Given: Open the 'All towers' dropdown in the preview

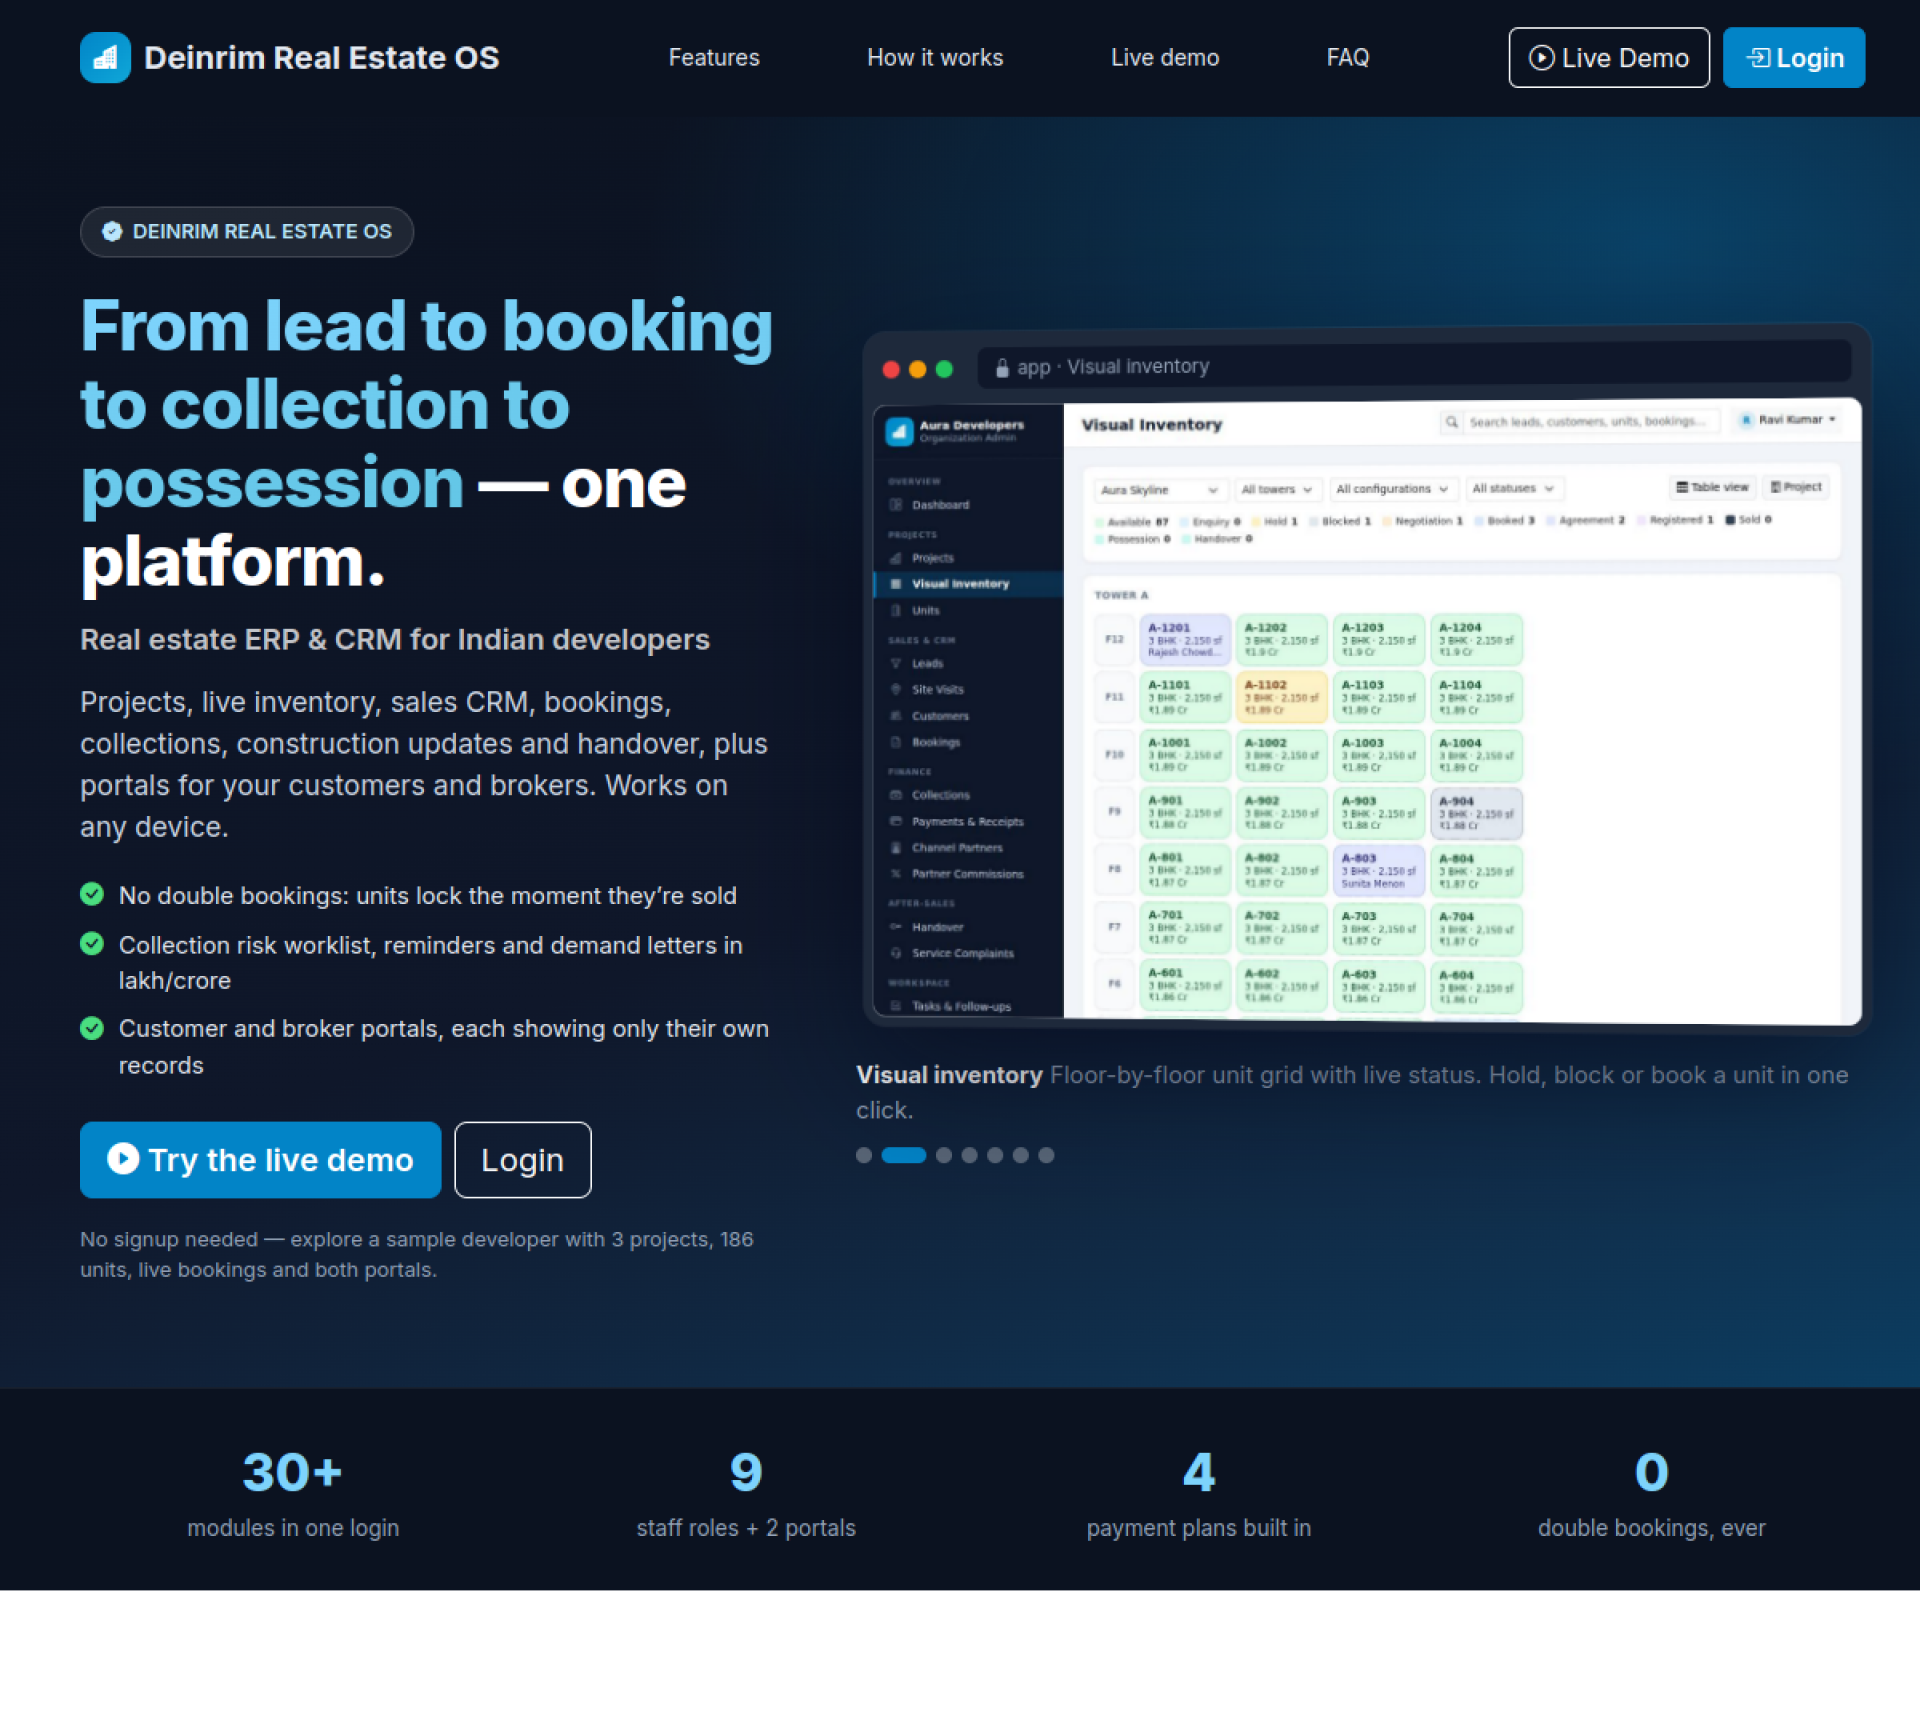Looking at the screenshot, I should (x=1277, y=489).
